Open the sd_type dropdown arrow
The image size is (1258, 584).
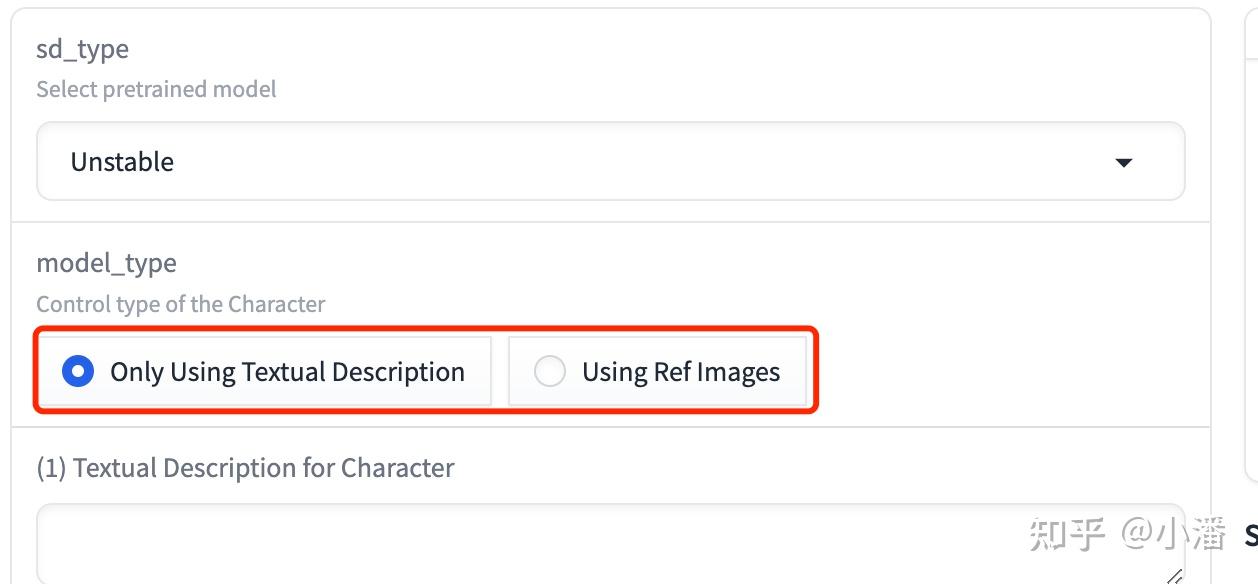pyautogui.click(x=1123, y=162)
